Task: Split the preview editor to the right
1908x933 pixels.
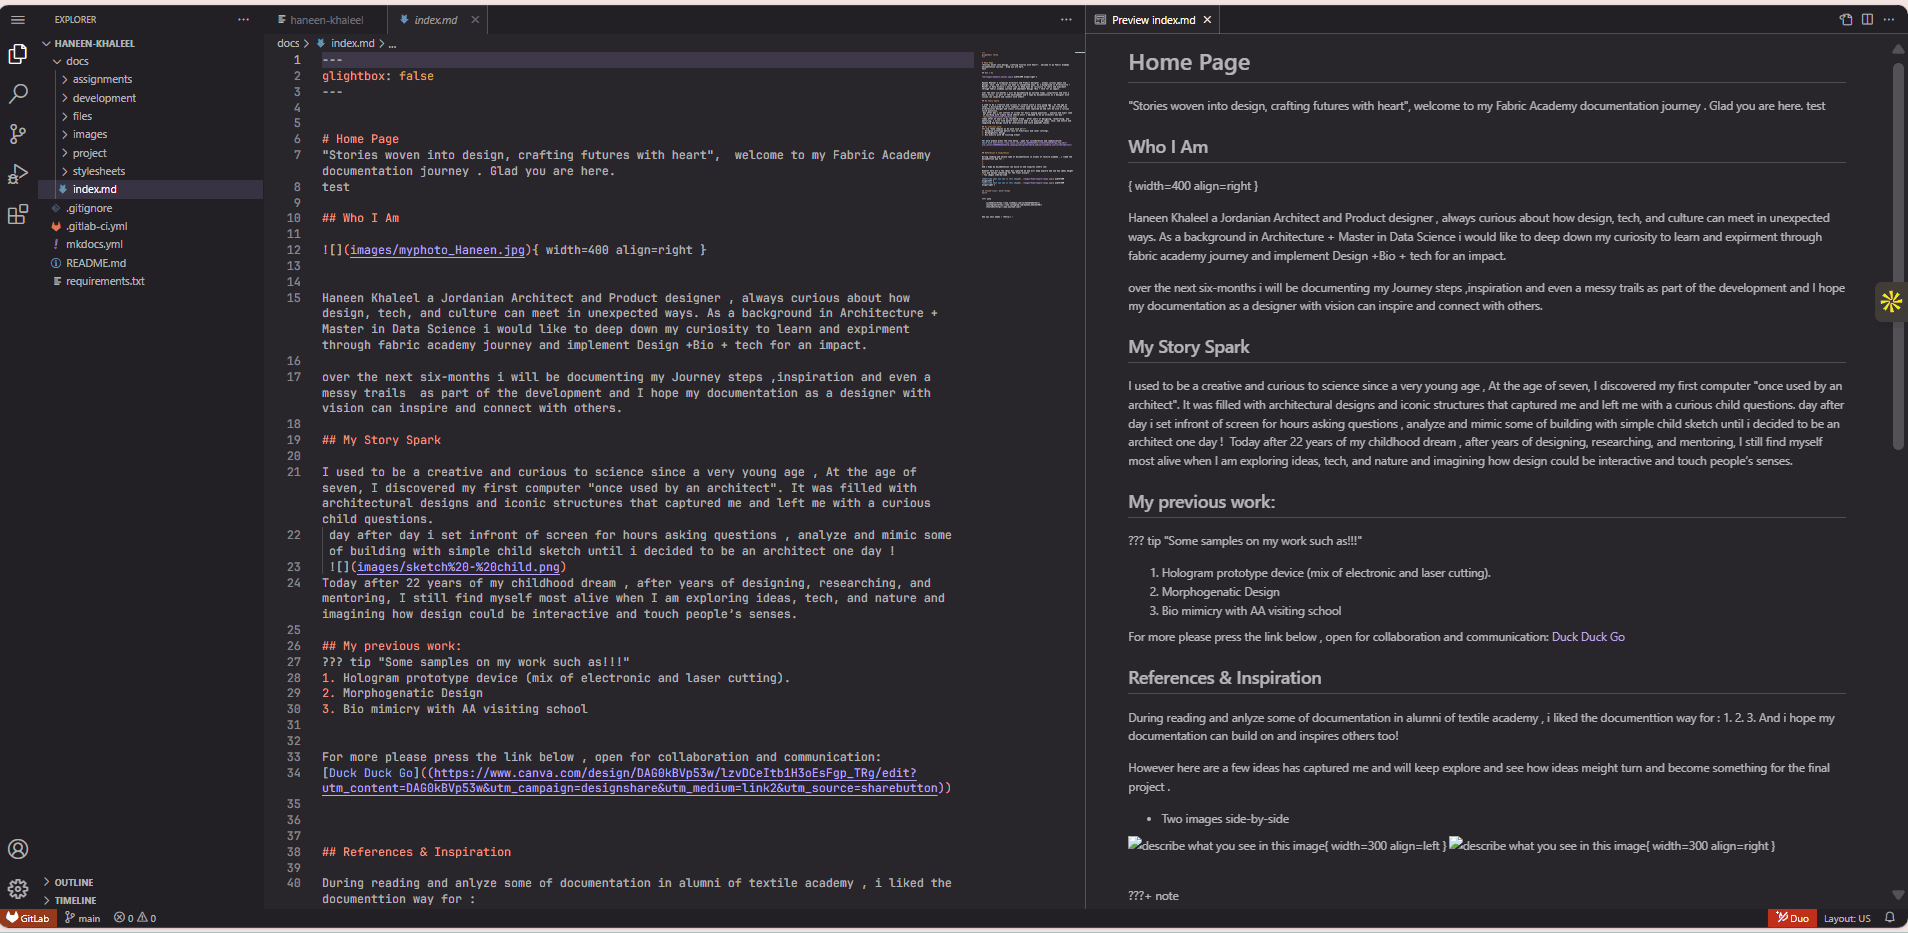Action: [x=1867, y=19]
